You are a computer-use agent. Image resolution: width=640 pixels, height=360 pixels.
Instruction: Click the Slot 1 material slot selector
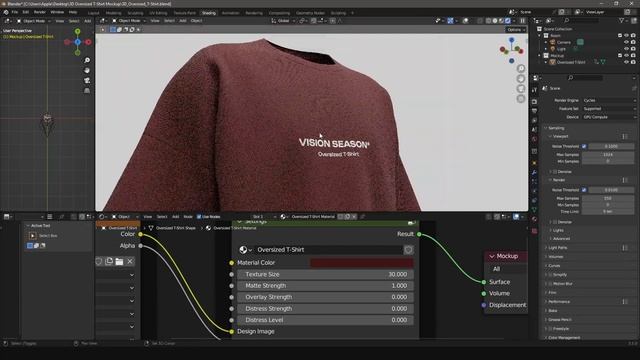[x=263, y=217]
